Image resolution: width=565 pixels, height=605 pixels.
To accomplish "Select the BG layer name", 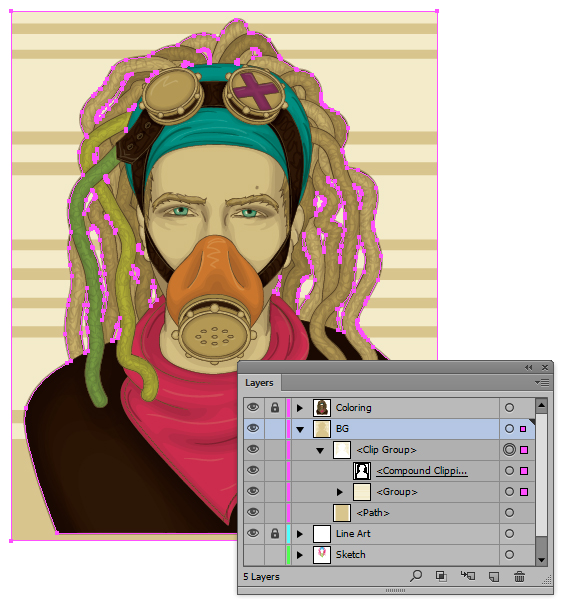I will pos(342,429).
